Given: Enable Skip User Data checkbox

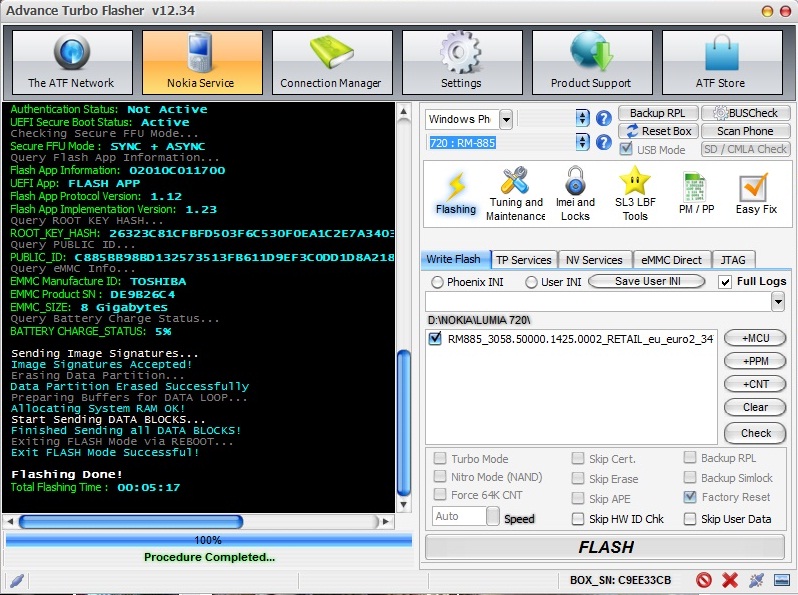Looking at the screenshot, I should tap(690, 519).
